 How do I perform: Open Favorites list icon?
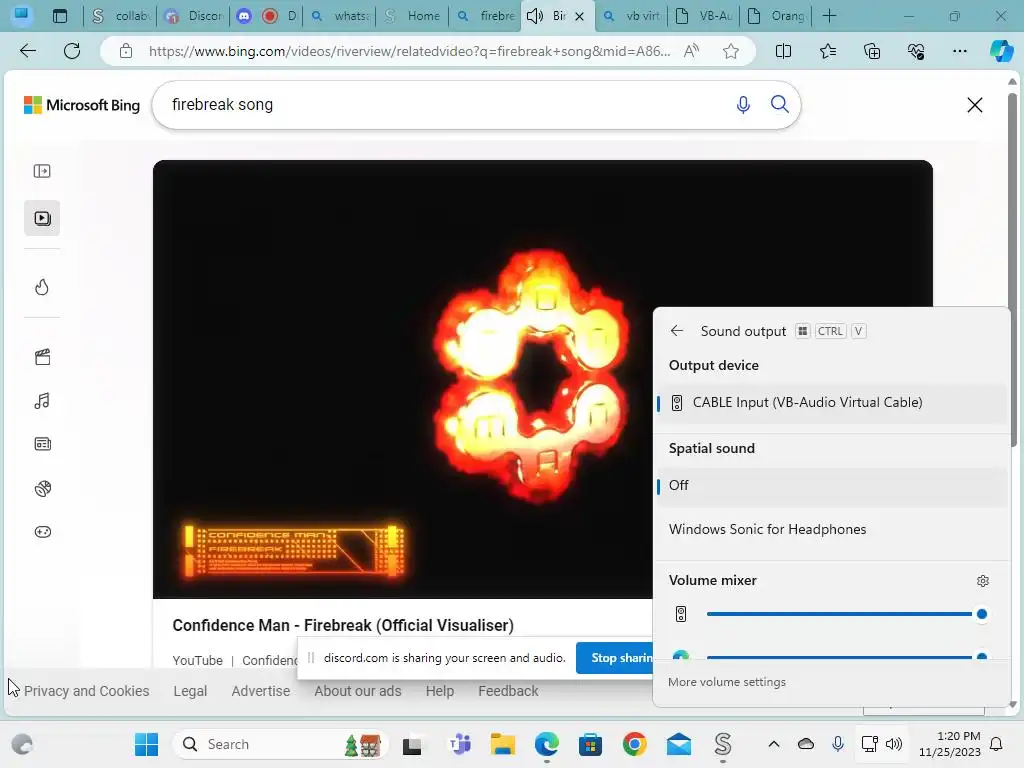(x=827, y=51)
